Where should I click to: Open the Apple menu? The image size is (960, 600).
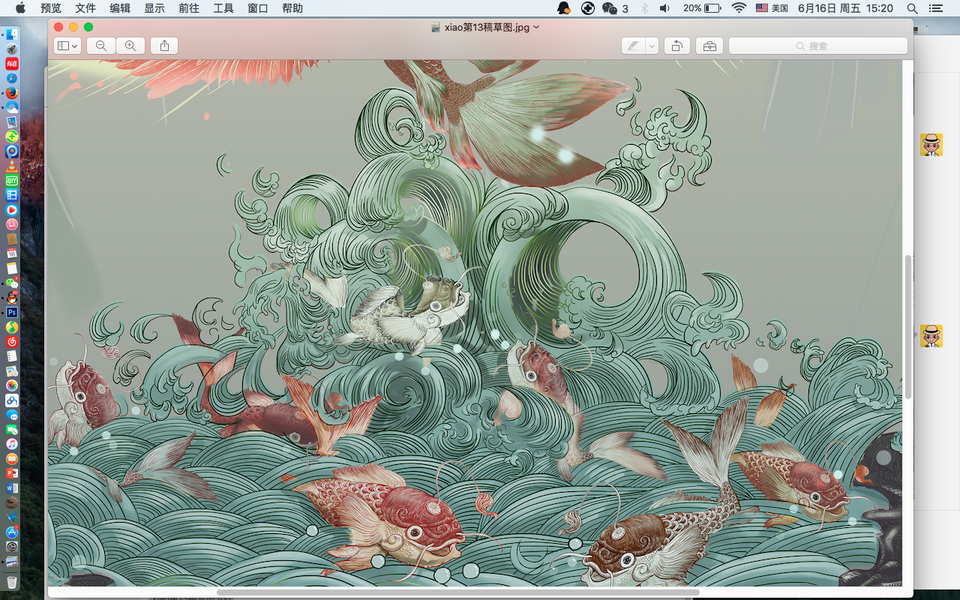[x=20, y=8]
